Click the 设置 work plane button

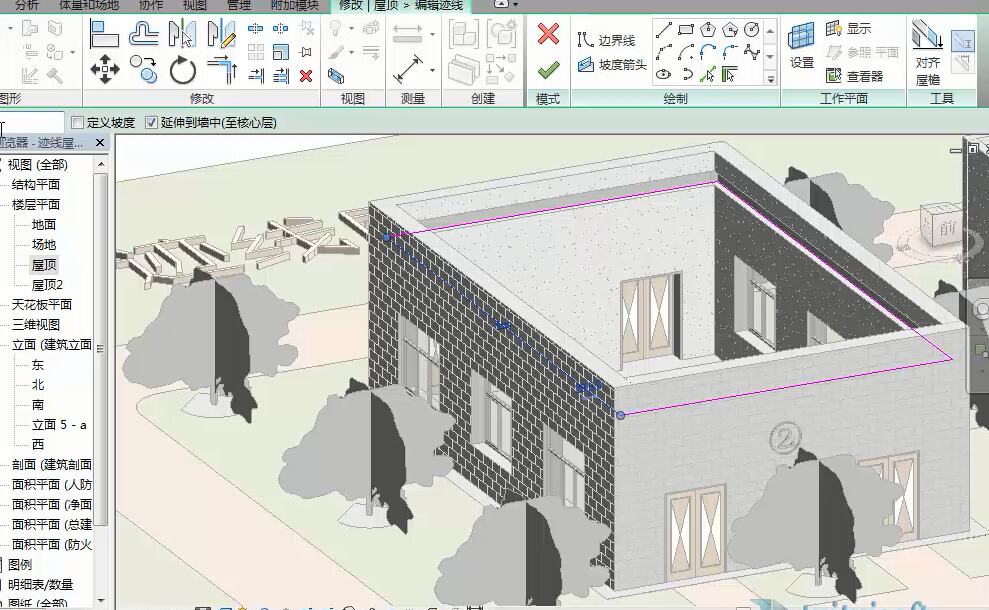(802, 45)
